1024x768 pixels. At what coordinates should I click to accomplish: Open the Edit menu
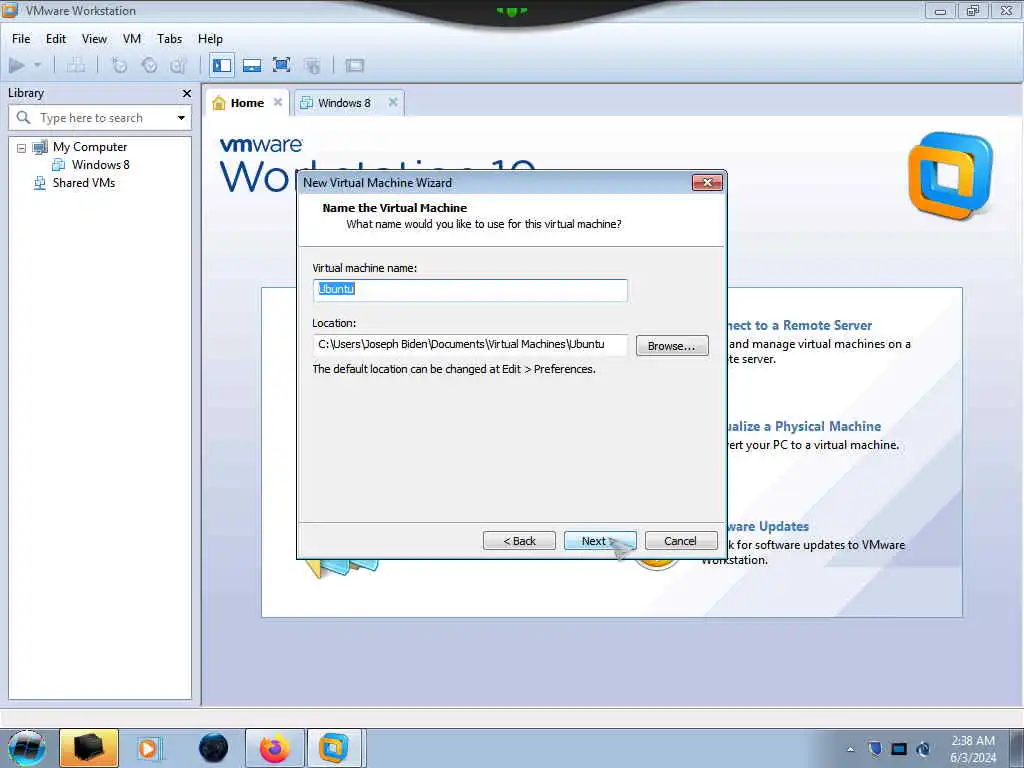(x=56, y=39)
